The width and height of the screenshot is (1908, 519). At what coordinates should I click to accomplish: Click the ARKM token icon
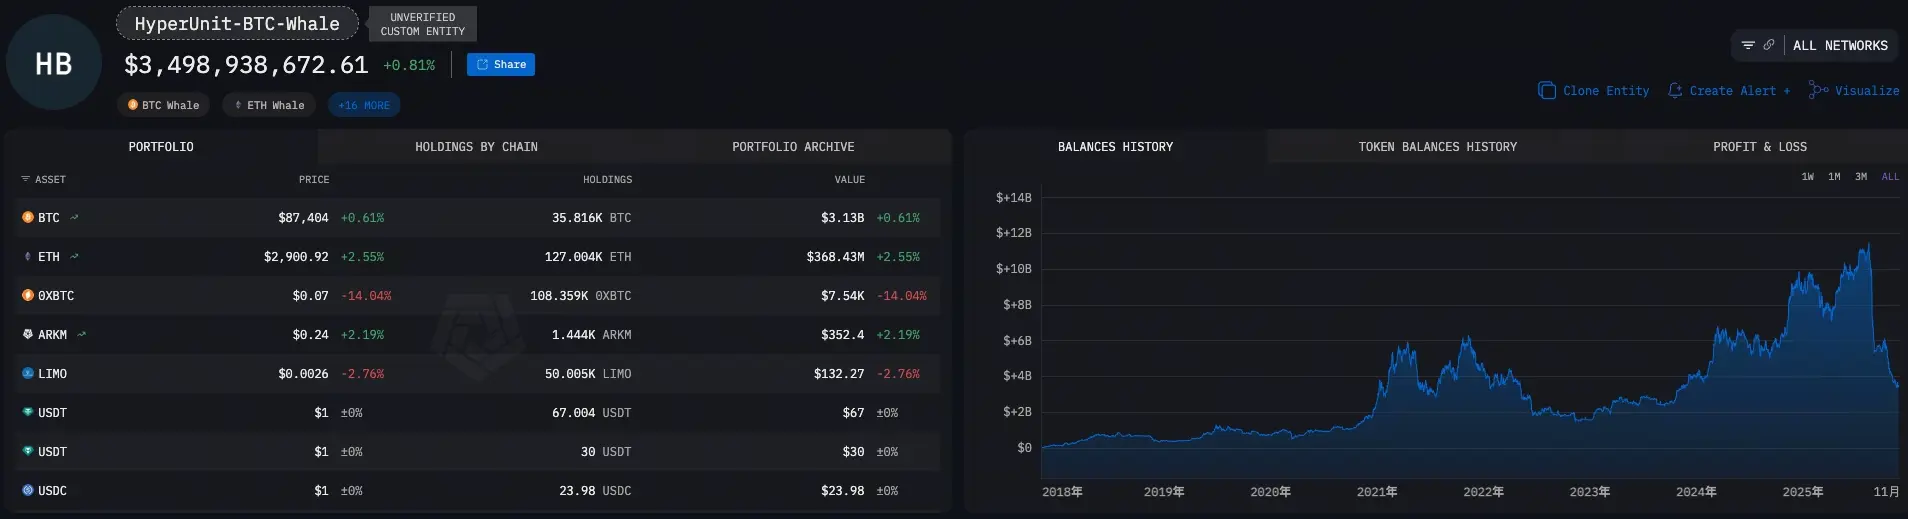pyautogui.click(x=28, y=334)
